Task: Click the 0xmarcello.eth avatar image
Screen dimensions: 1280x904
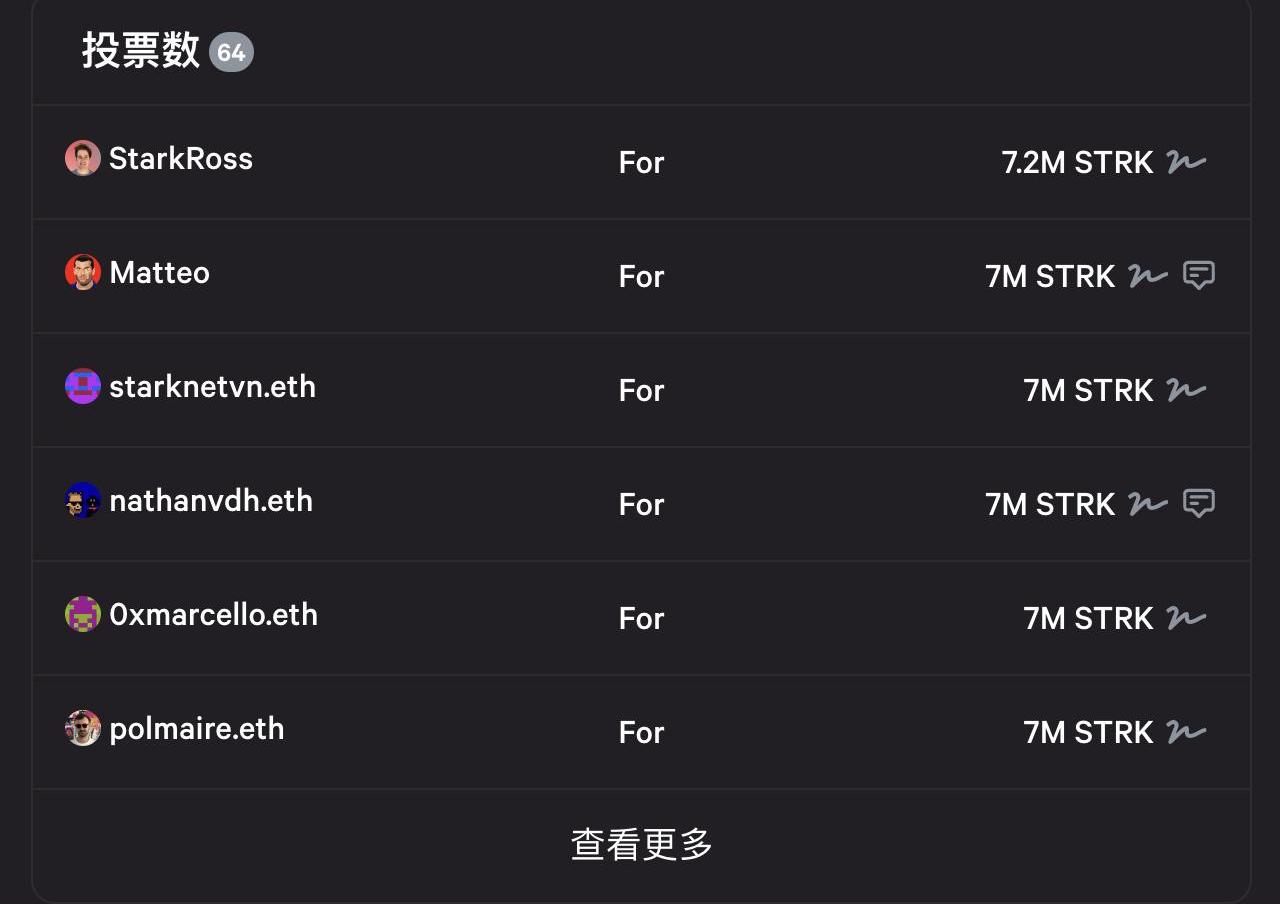Action: pyautogui.click(x=83, y=614)
